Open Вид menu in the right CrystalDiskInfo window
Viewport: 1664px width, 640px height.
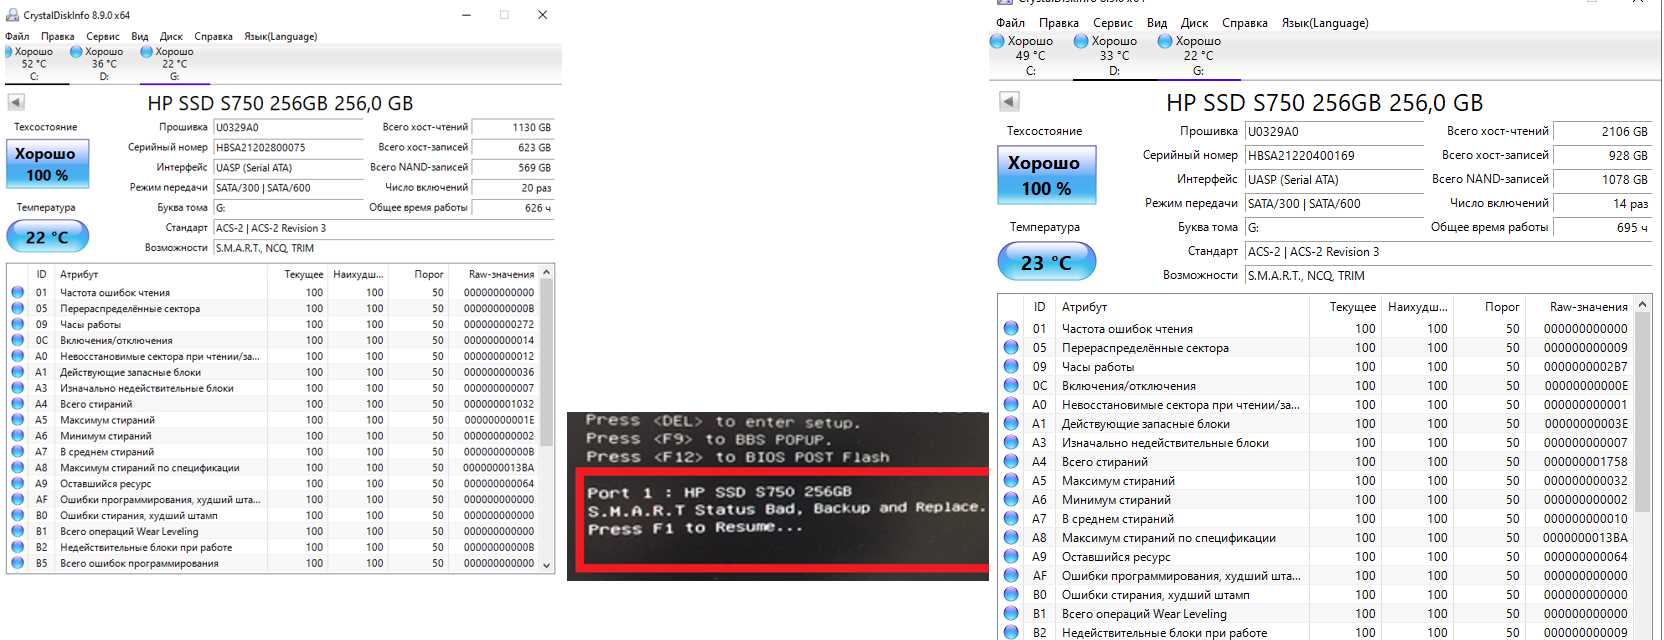pyautogui.click(x=1157, y=22)
